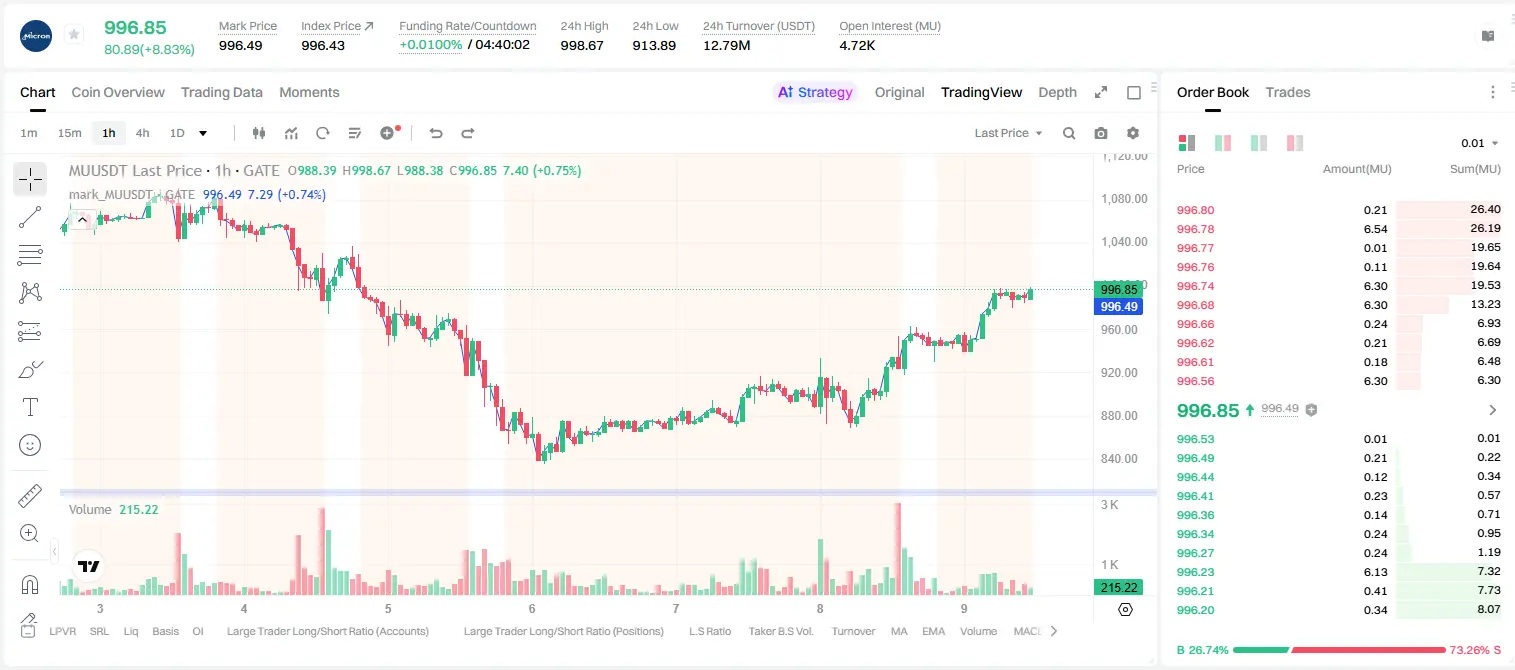Open the candlestick chart type icon
This screenshot has width=1515, height=670.
coord(260,133)
